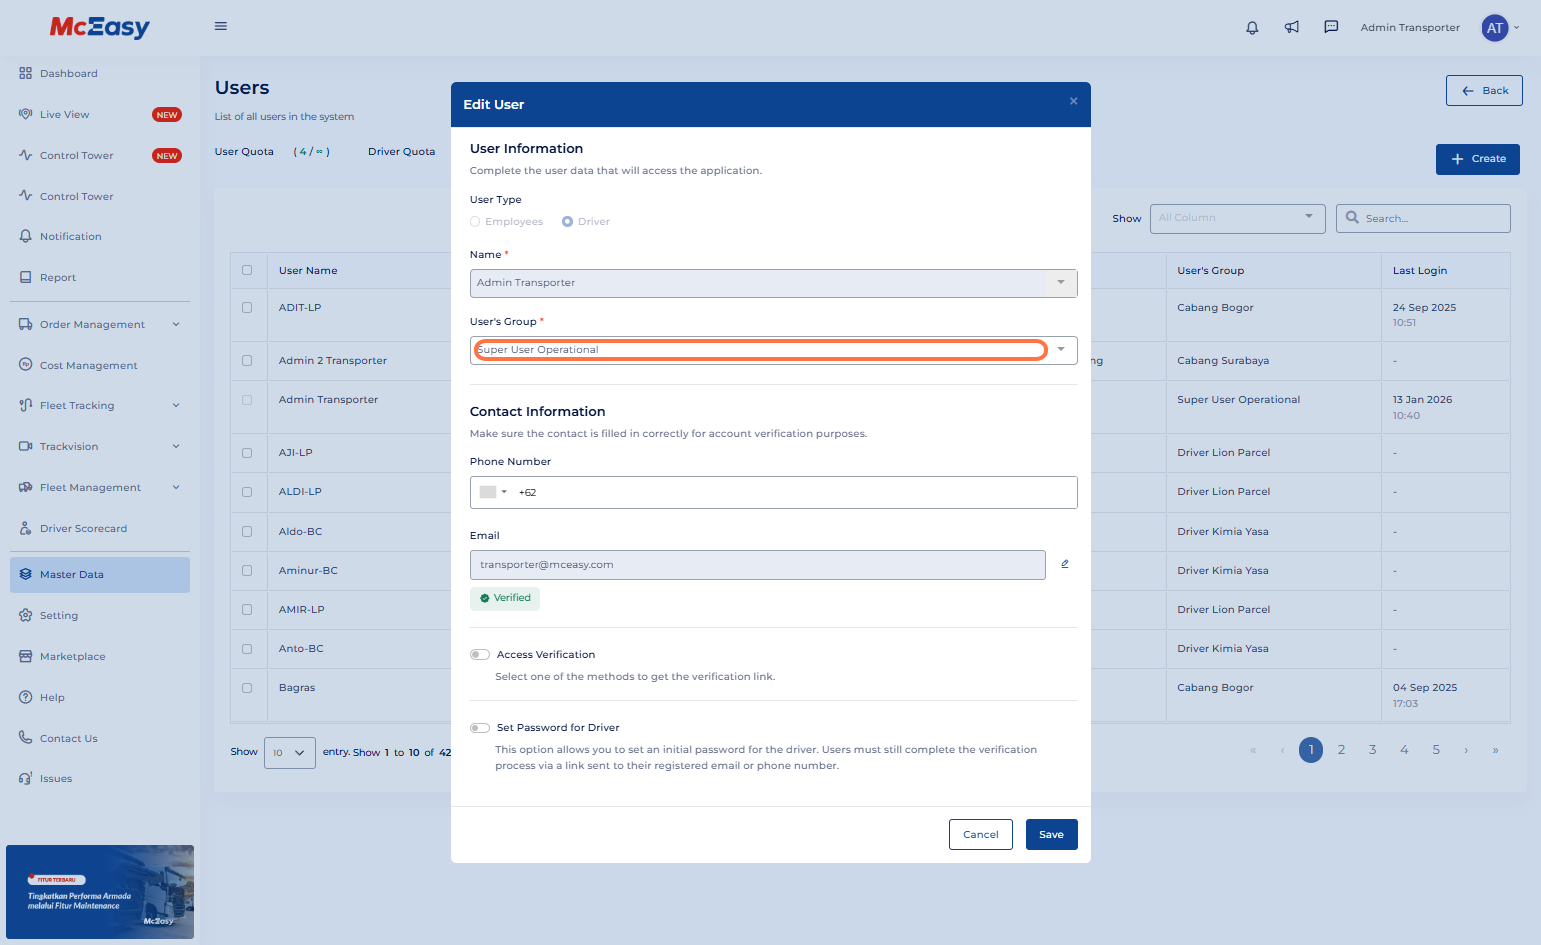1541x945 pixels.
Task: Select the Driver radio button
Action: [568, 222]
